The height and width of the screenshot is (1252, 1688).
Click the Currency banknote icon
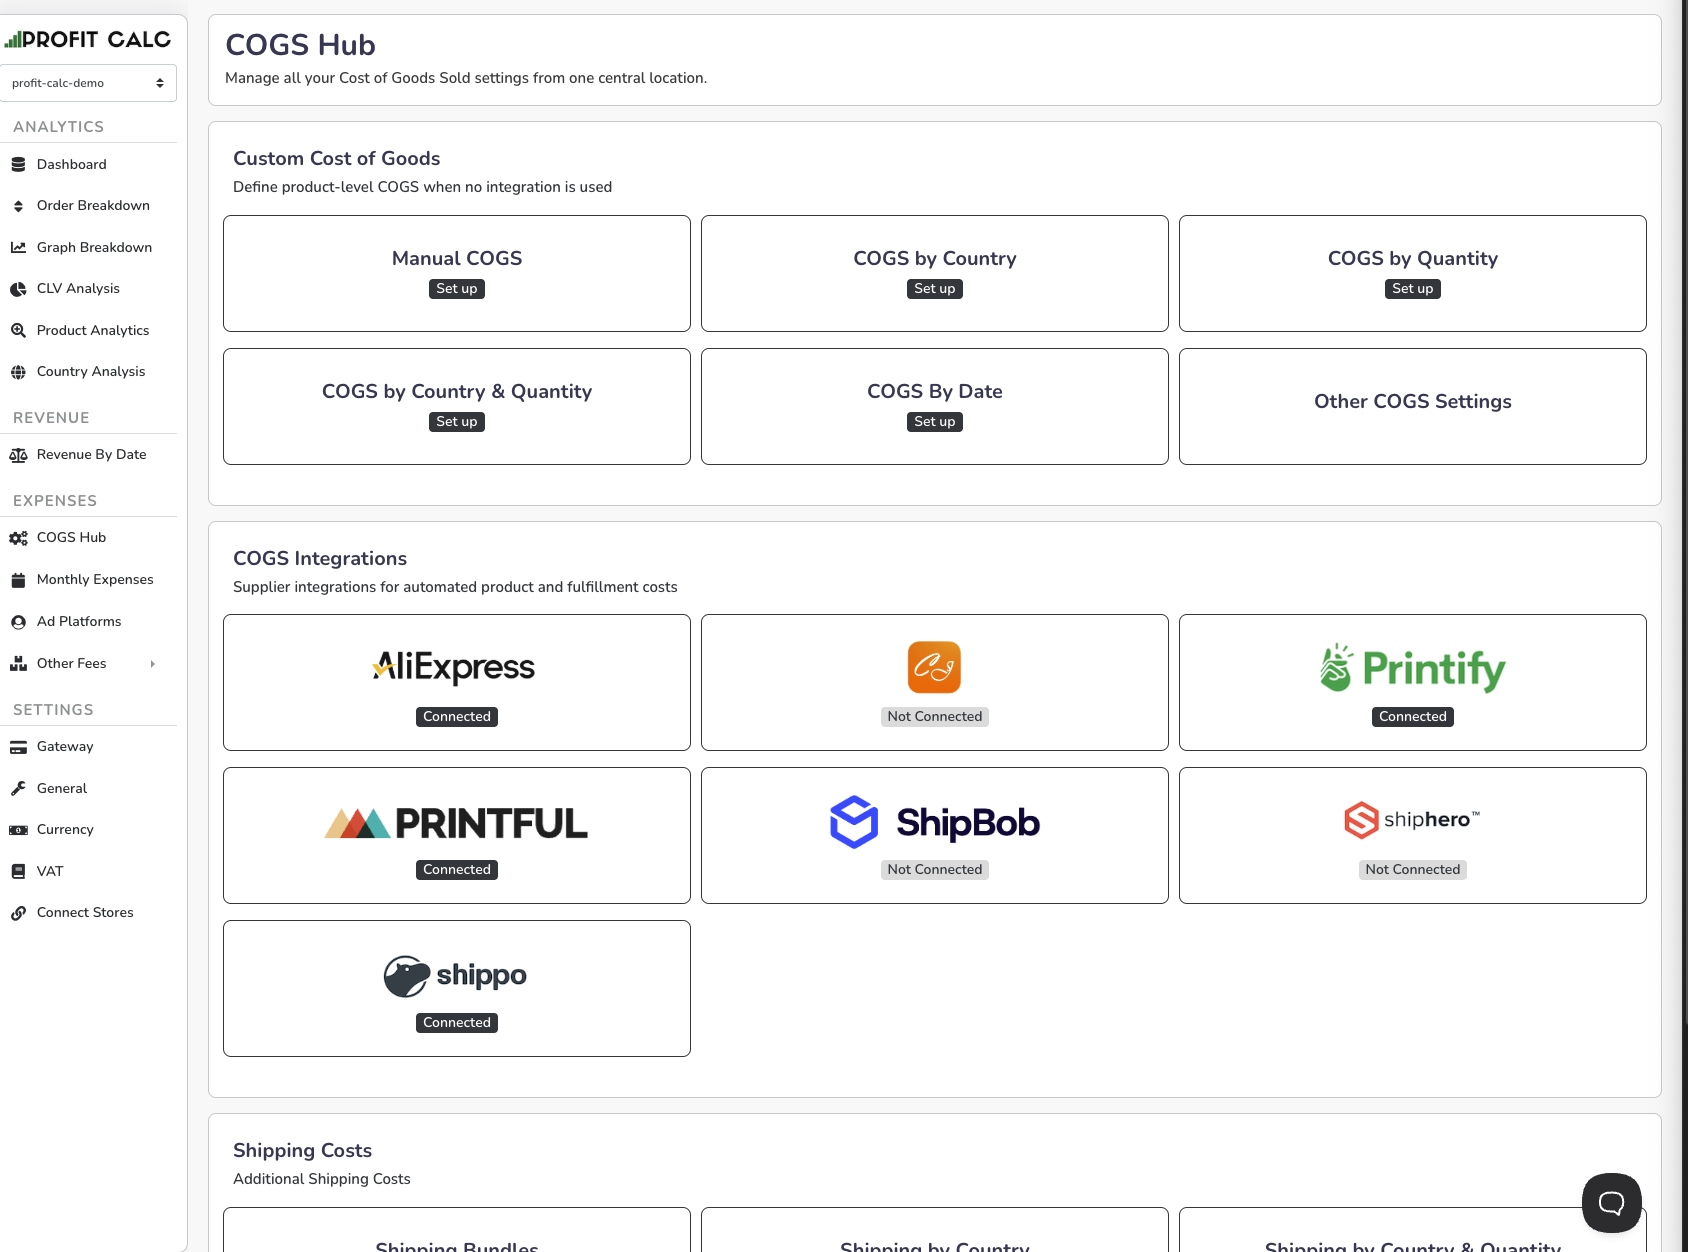point(18,830)
